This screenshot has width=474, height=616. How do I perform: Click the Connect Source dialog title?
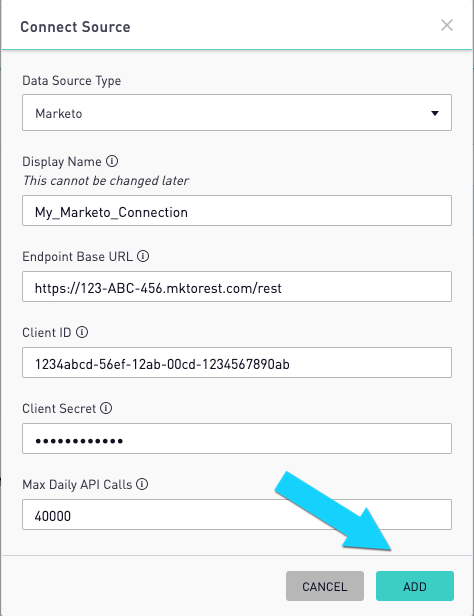(75, 27)
